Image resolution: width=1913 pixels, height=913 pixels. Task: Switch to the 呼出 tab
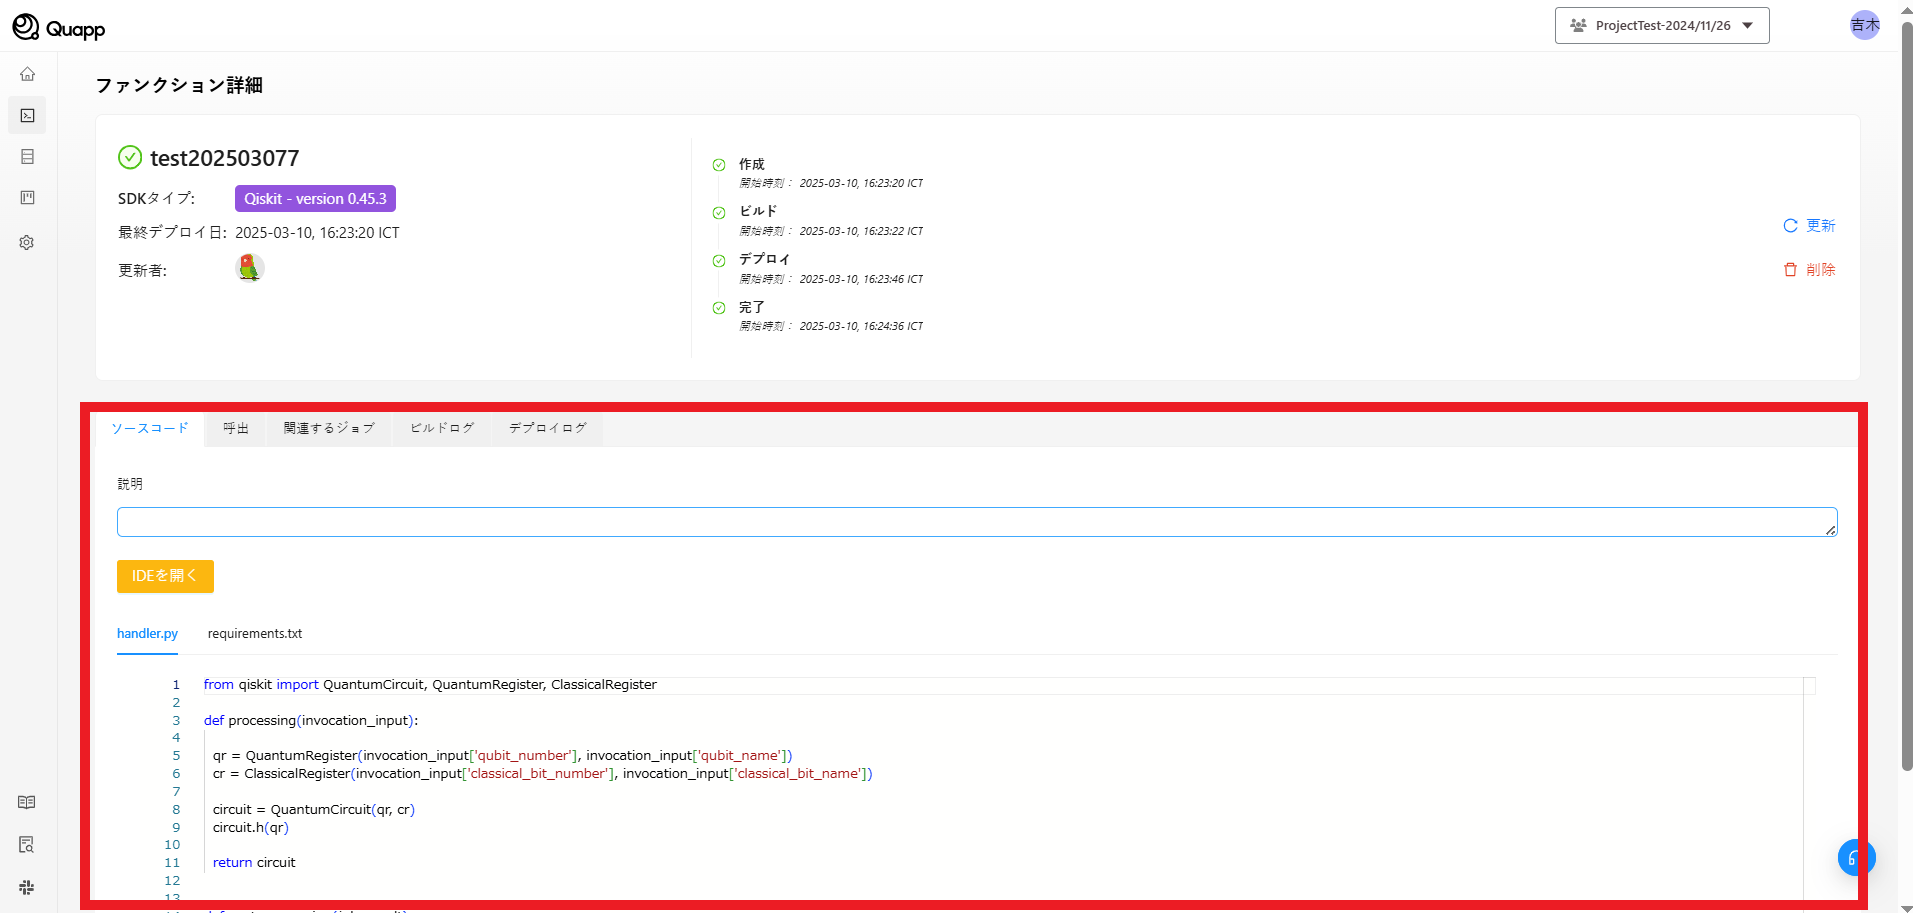point(236,428)
